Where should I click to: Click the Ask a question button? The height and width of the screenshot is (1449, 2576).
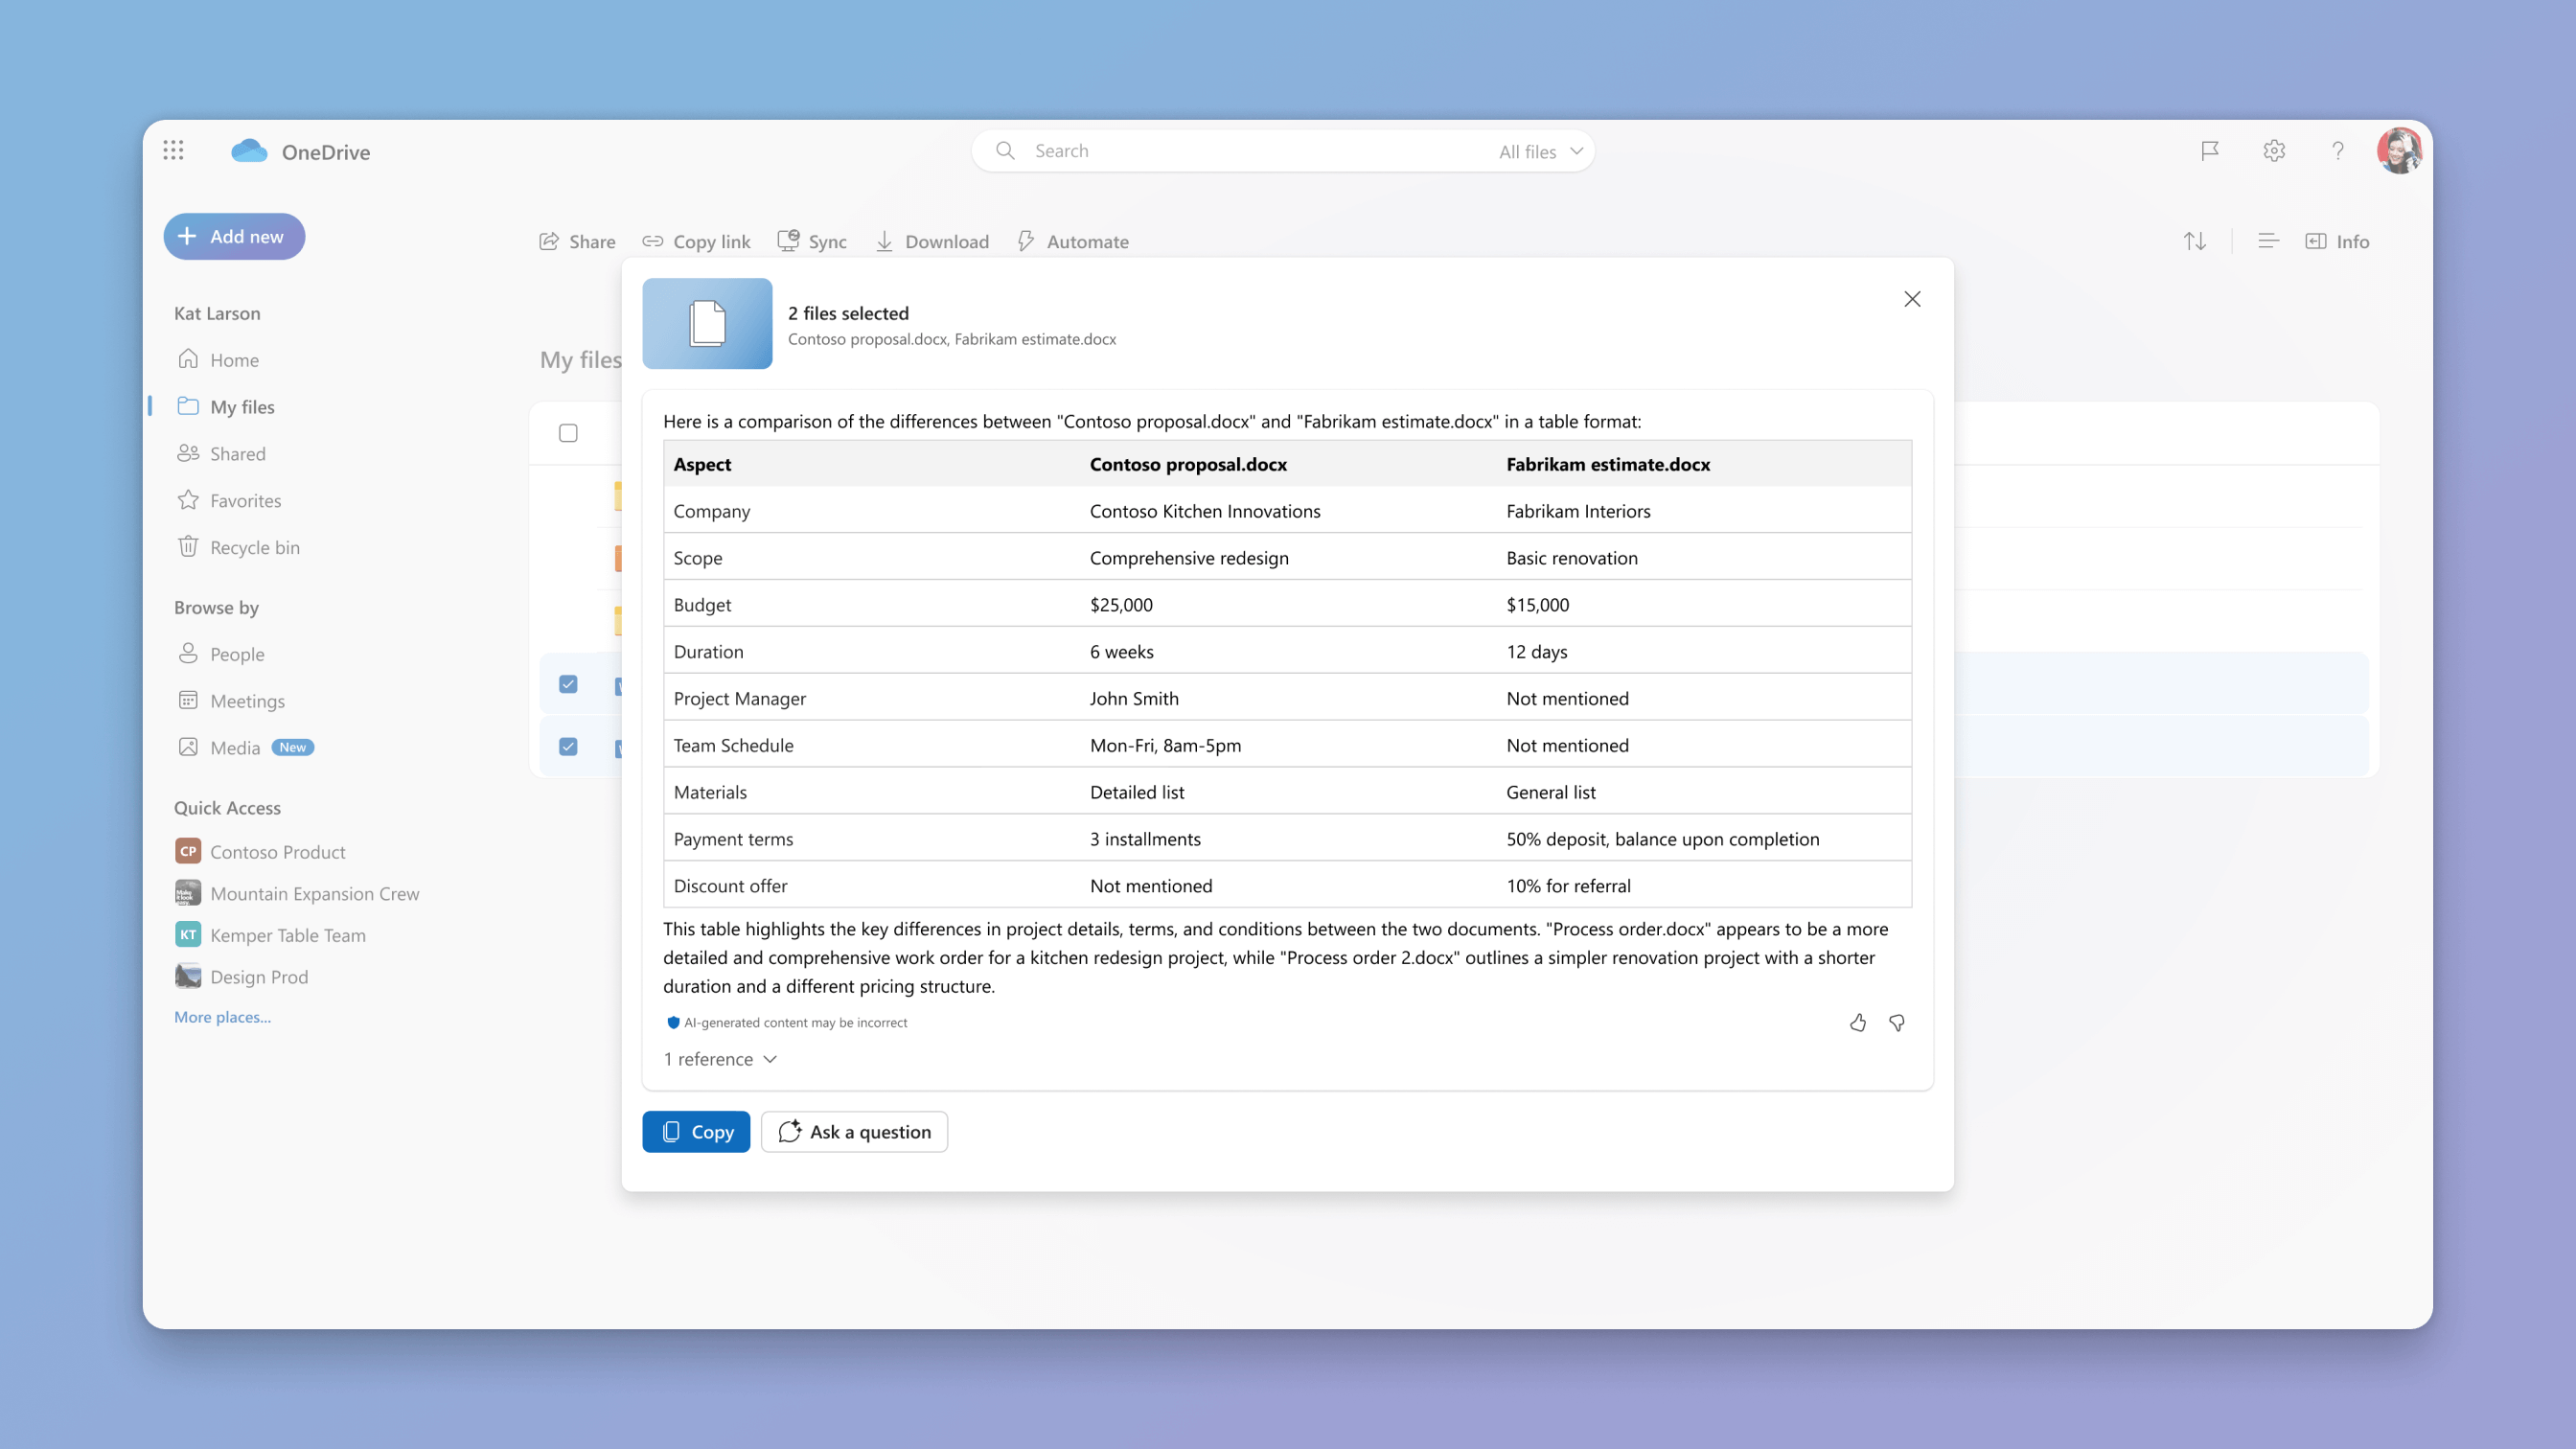tap(855, 1131)
